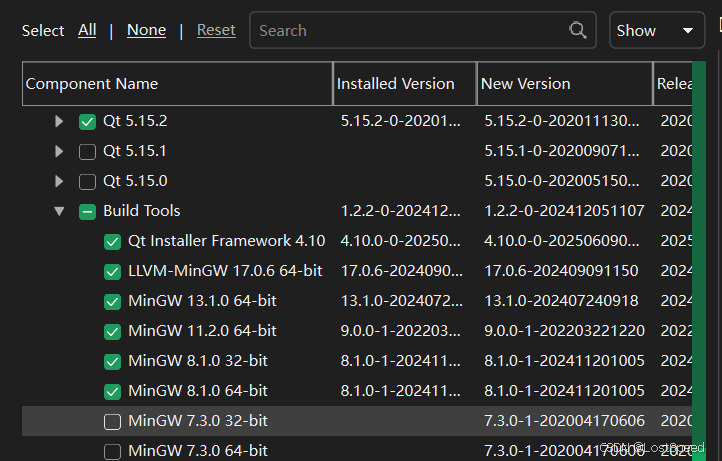Sort by New Version column header
Screen dimensions: 722x461
565,83
